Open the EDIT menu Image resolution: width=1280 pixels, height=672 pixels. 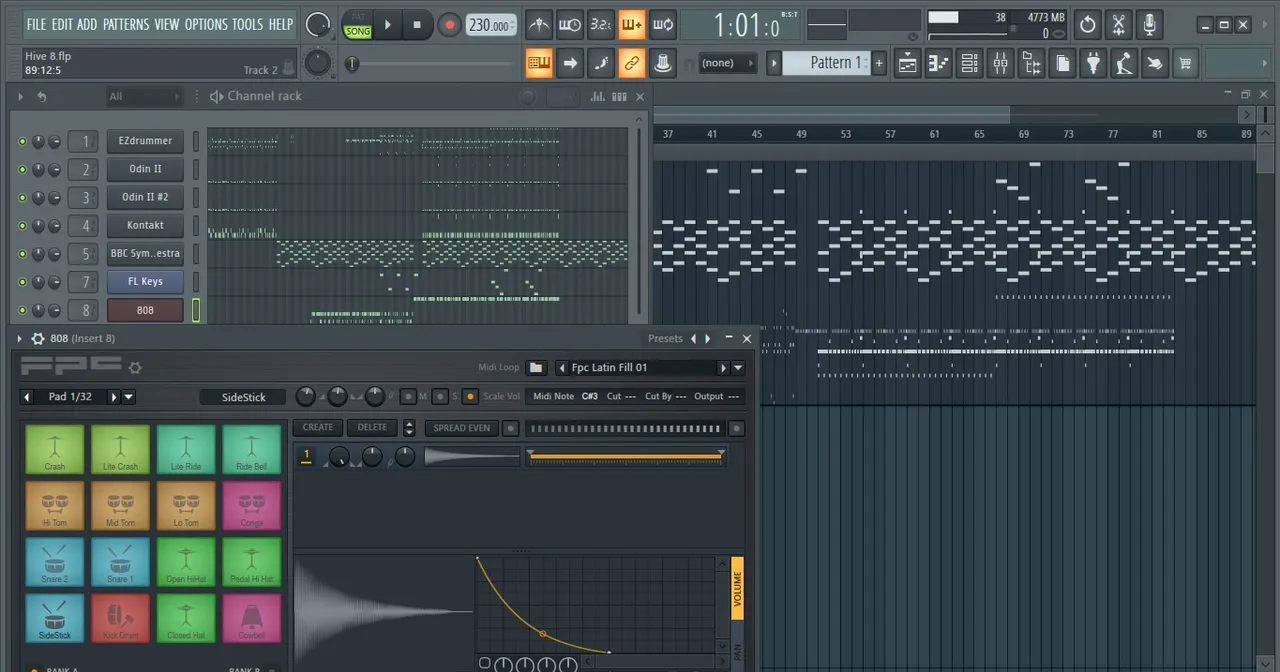(62, 24)
